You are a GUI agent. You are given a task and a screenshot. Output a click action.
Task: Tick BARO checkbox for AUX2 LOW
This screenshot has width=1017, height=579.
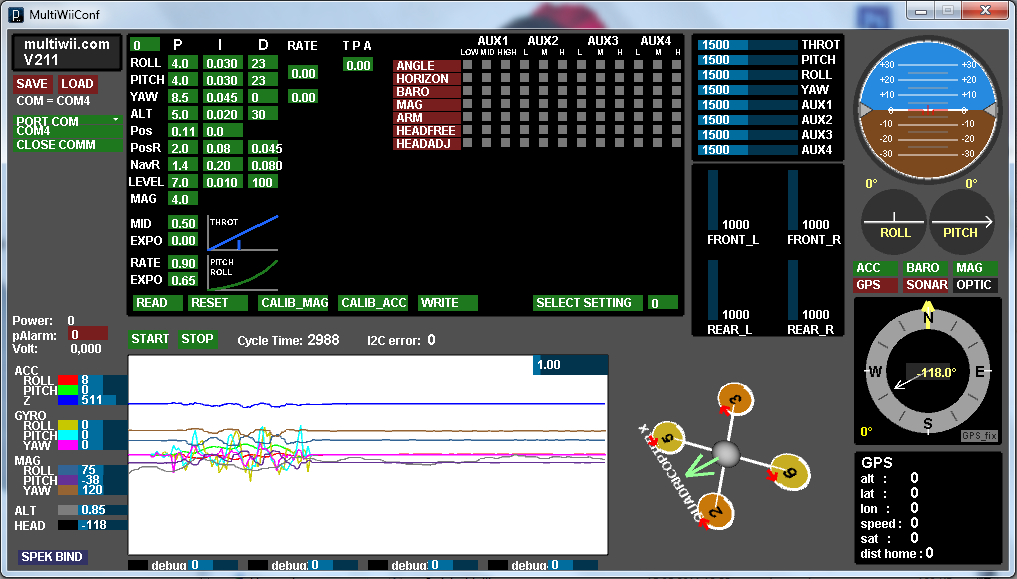click(x=525, y=92)
